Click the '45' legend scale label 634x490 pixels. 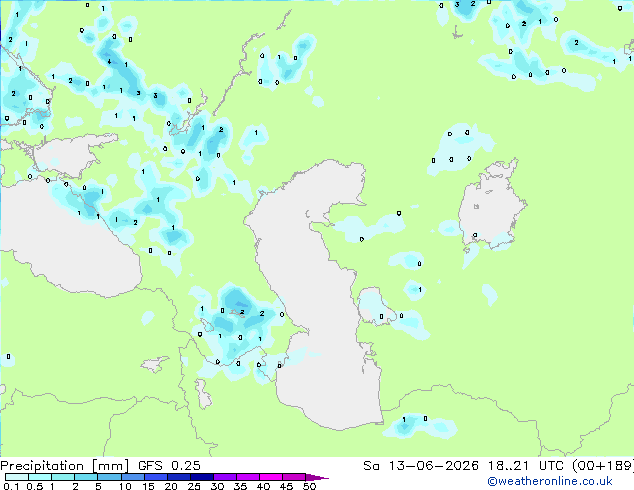286,486
